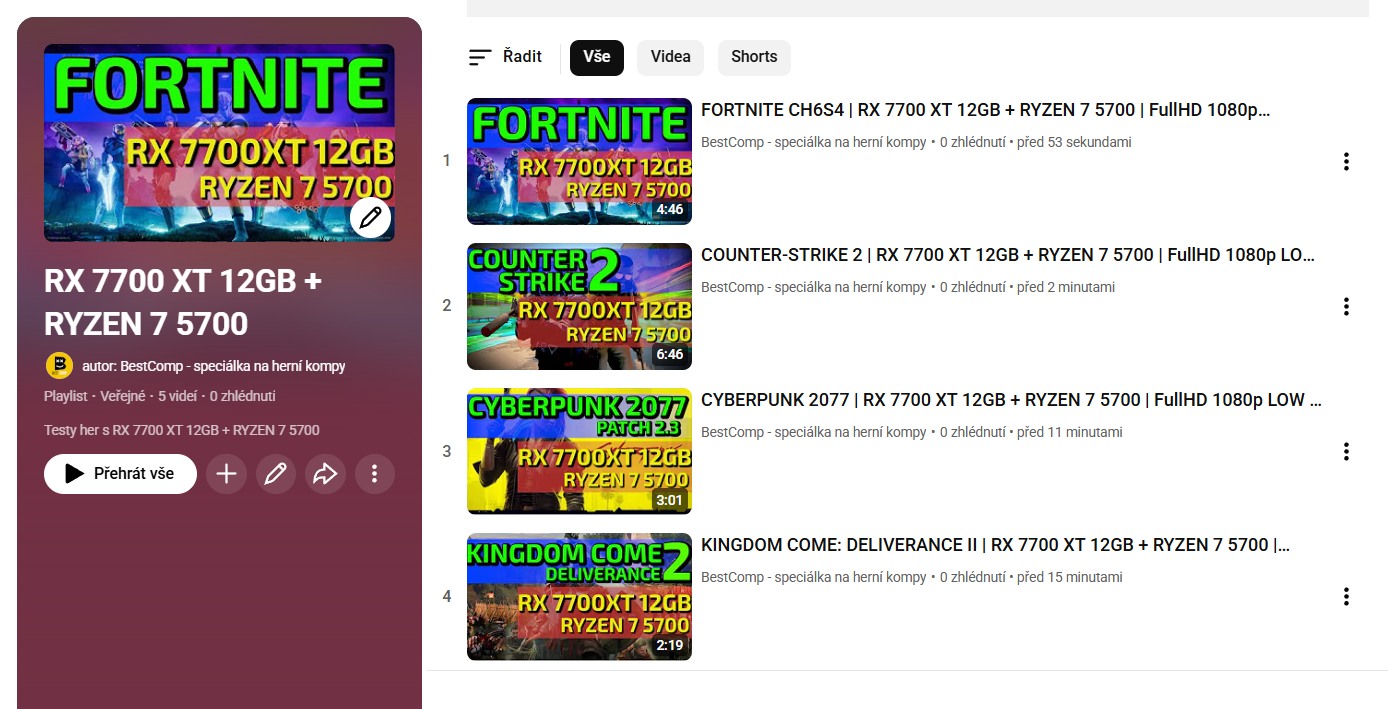The image size is (1388, 709).
Task: Open COUNTER-STRIKE 2 video title
Action: point(1008,255)
